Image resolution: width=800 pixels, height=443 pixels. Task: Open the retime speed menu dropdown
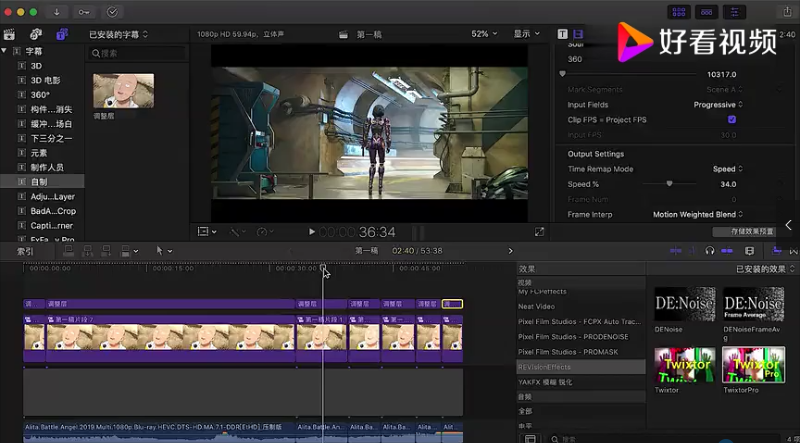[x=265, y=232]
